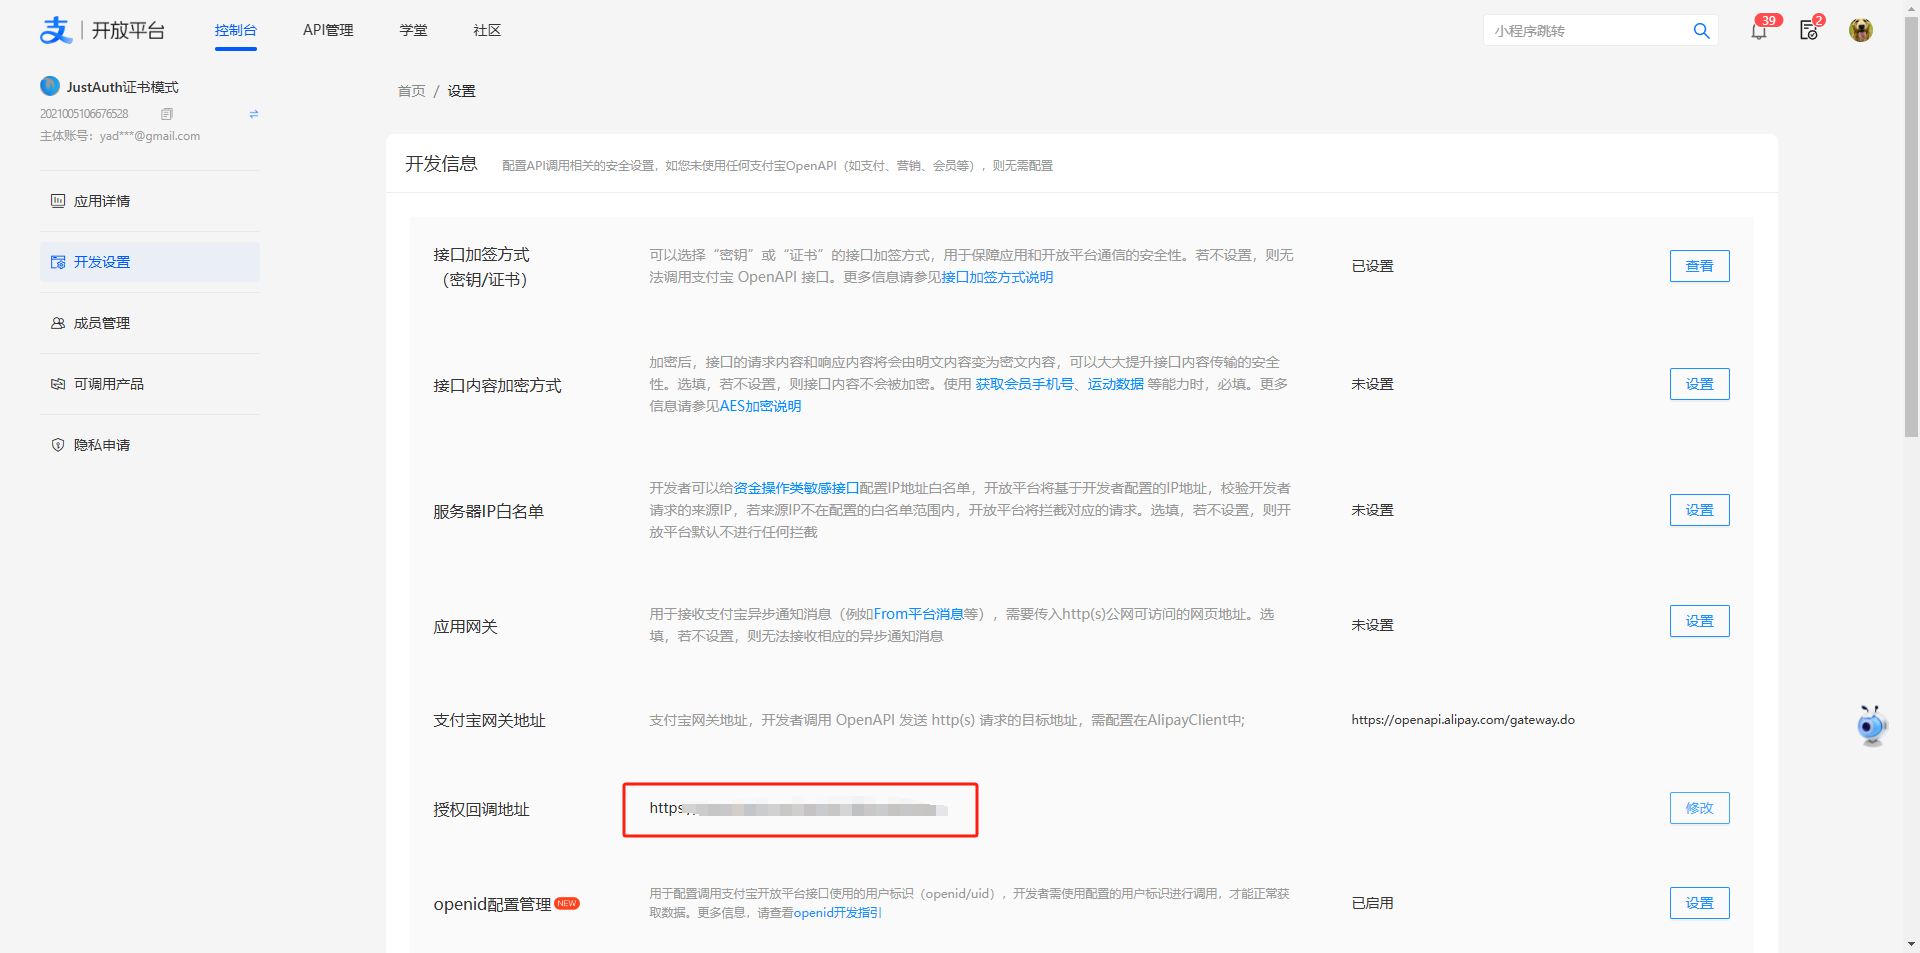Select 可调用产品 in the sidebar

(x=150, y=384)
